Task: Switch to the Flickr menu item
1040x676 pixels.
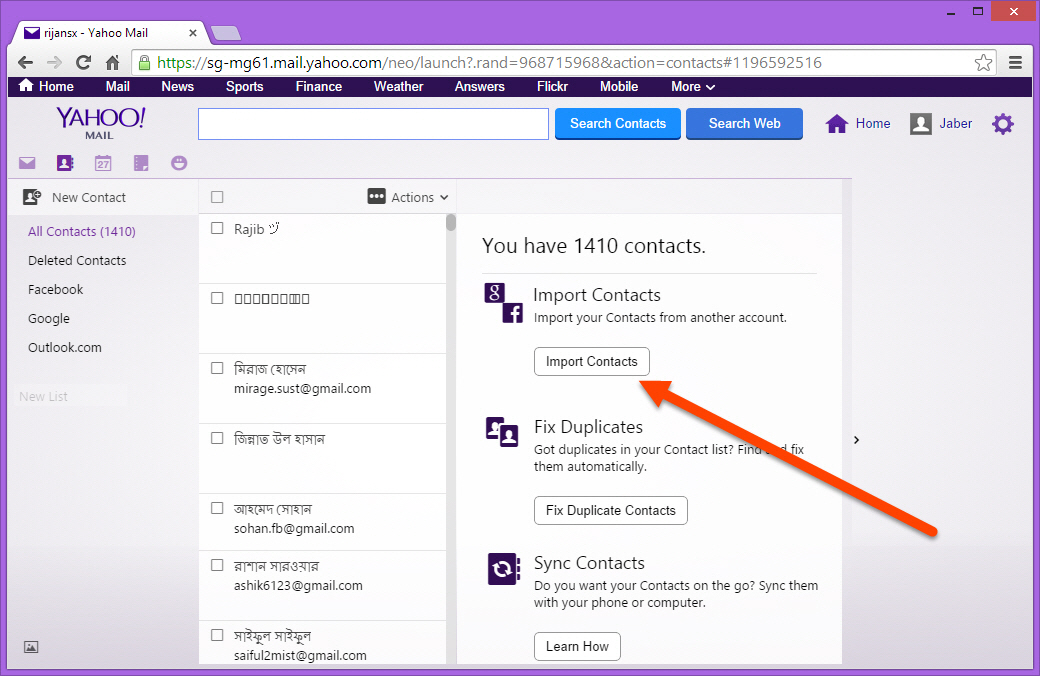Action: tap(552, 87)
